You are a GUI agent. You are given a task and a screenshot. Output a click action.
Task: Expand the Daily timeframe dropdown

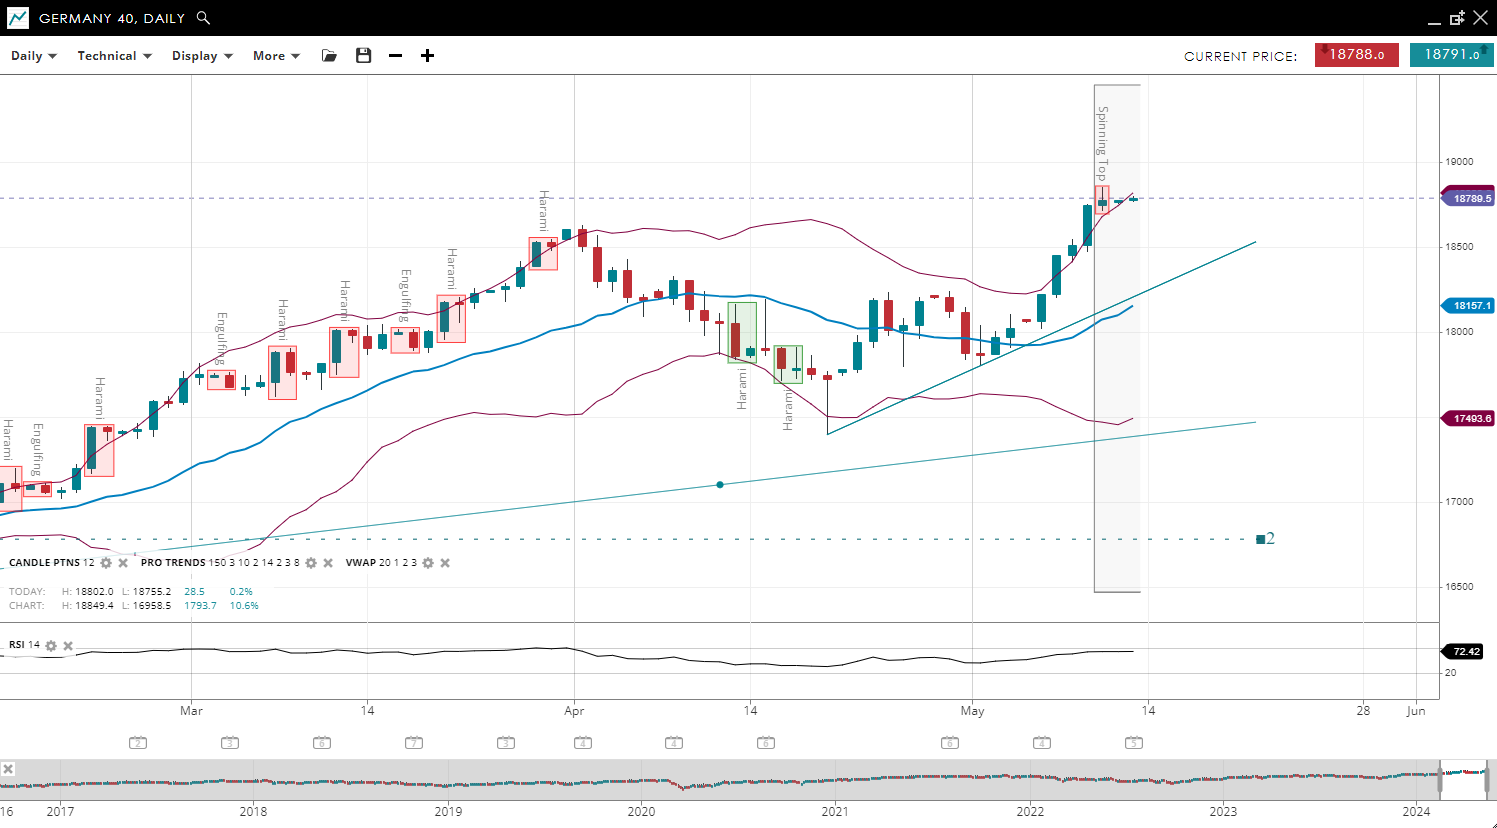[x=34, y=56]
